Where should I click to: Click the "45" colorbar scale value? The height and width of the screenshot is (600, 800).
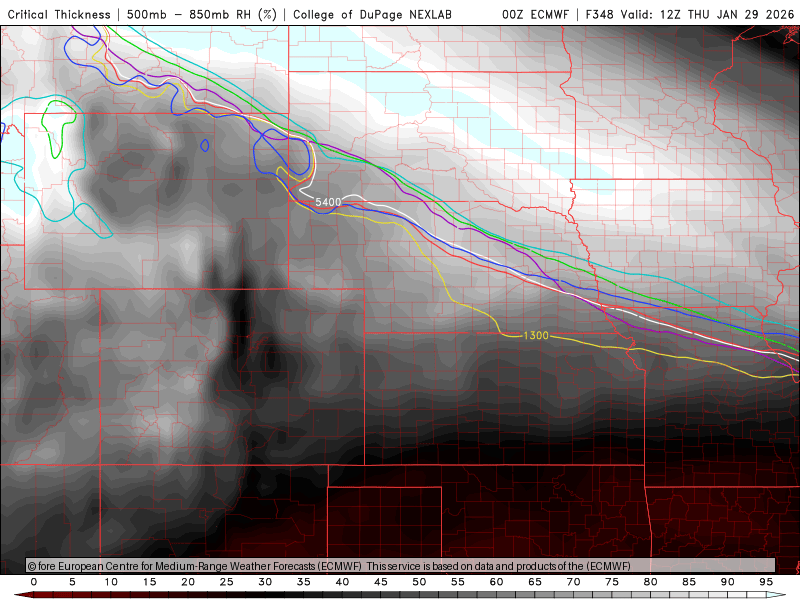pyautogui.click(x=381, y=582)
